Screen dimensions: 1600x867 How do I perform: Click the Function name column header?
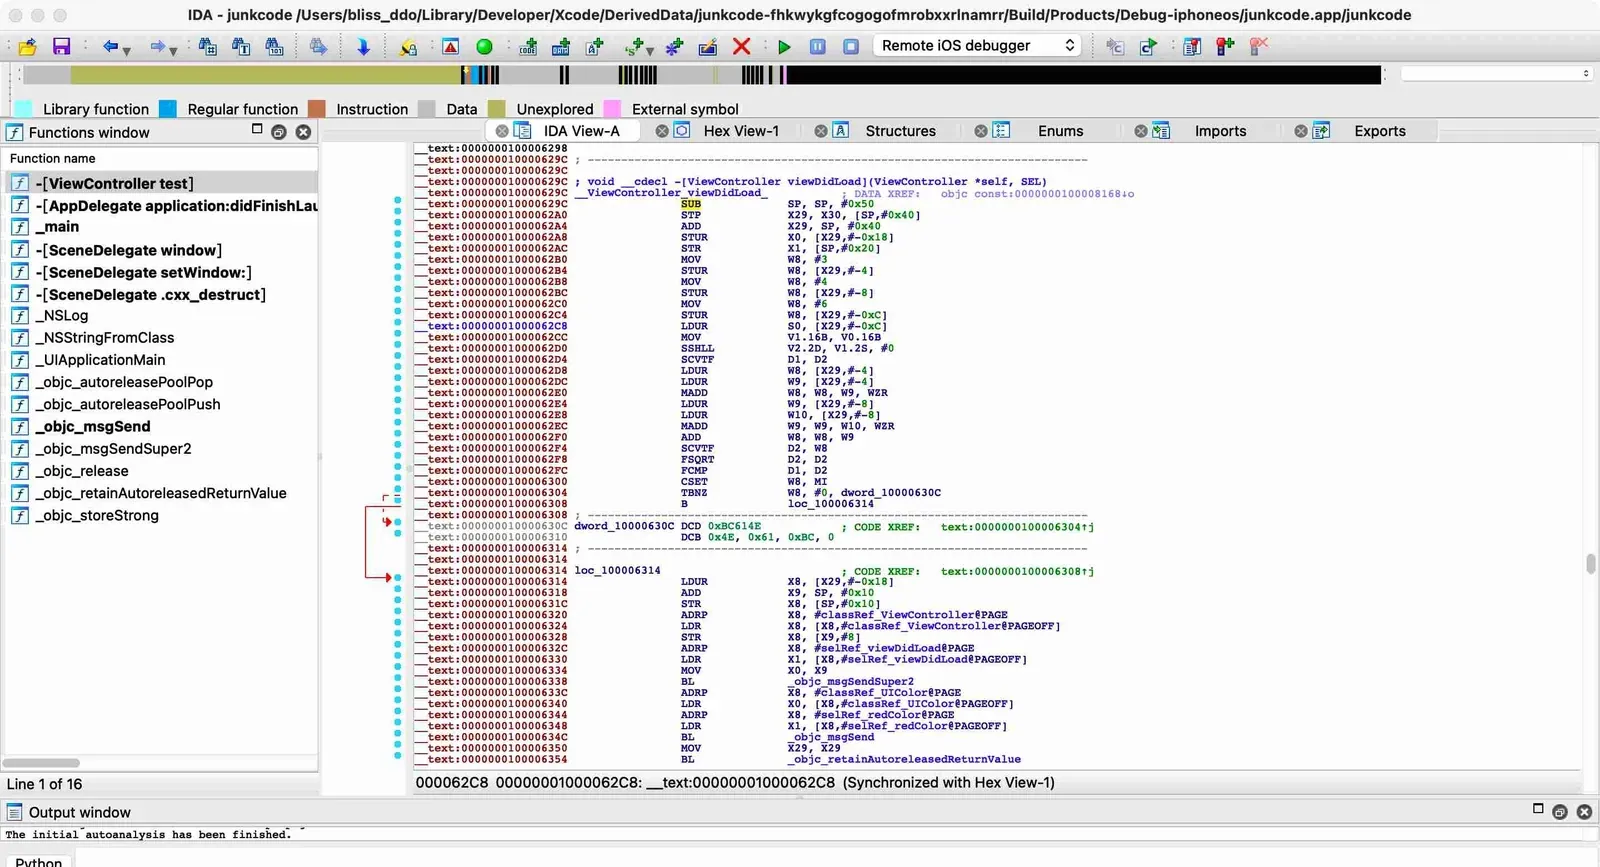click(x=160, y=158)
